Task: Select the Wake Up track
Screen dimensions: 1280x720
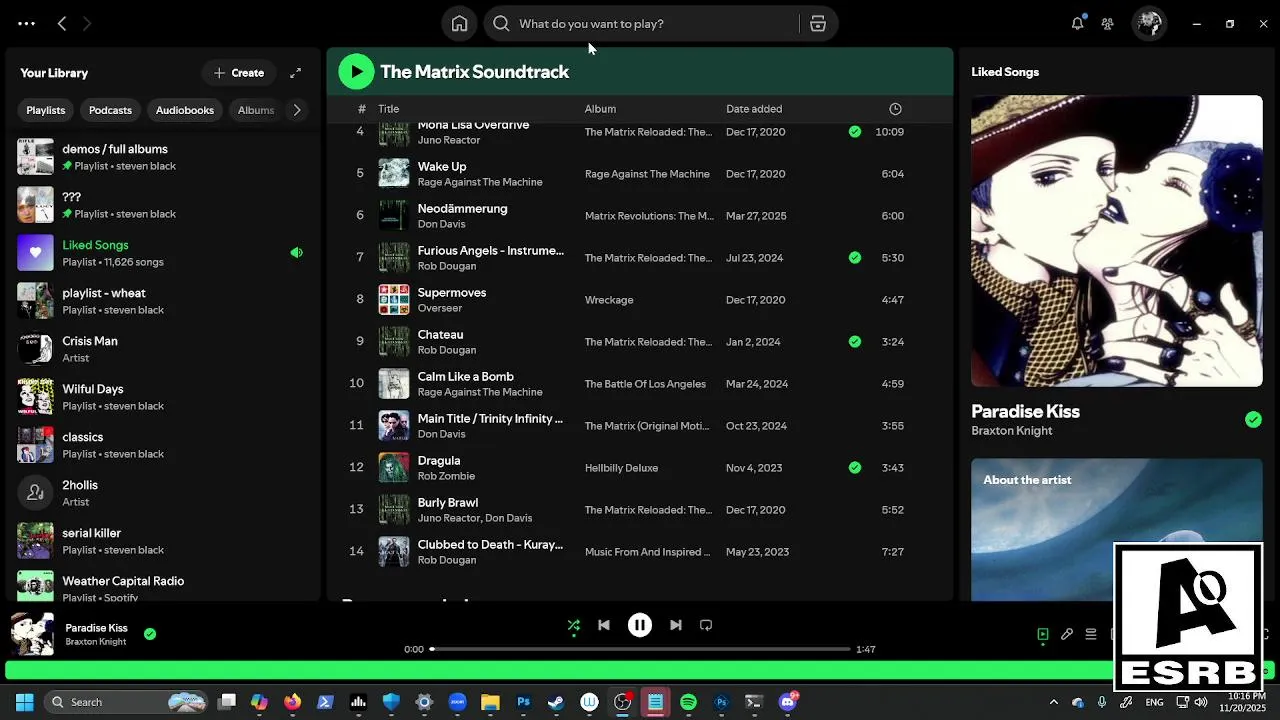Action: click(640, 174)
